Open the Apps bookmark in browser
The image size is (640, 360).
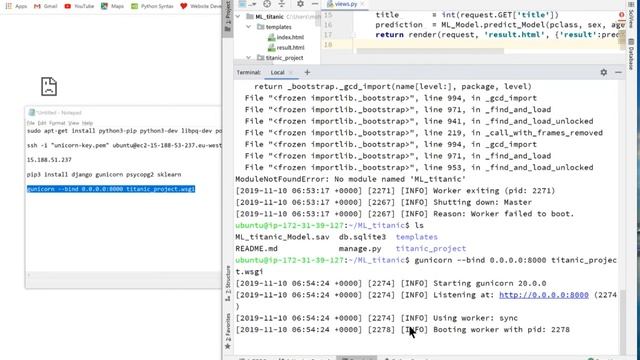[16, 6]
